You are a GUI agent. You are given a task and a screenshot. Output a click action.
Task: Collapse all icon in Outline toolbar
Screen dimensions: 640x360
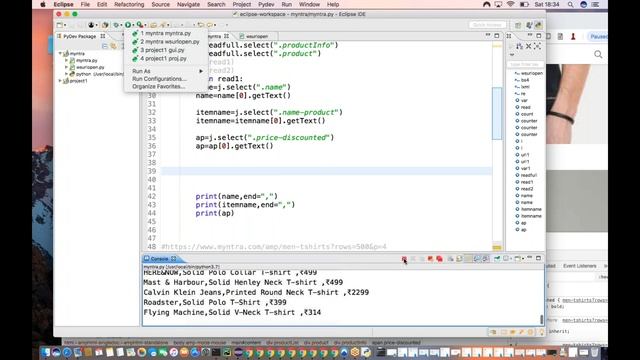pos(529,46)
